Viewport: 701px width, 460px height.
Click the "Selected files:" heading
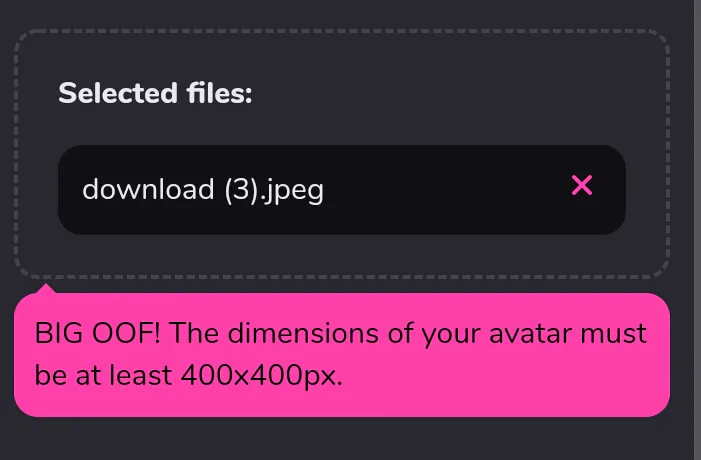click(x=155, y=94)
